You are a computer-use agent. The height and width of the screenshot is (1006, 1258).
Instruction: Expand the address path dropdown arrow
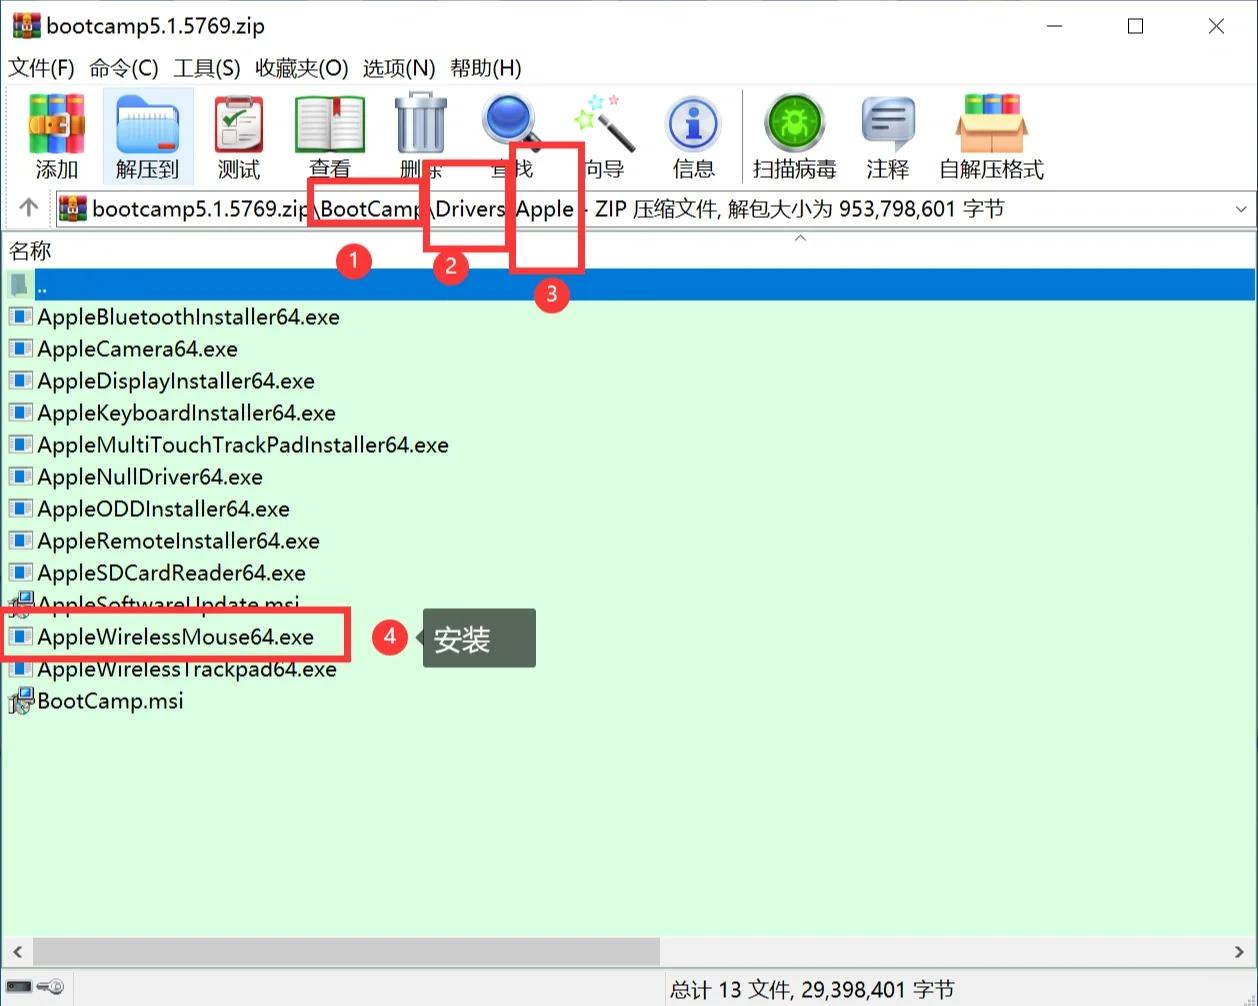coord(1241,209)
